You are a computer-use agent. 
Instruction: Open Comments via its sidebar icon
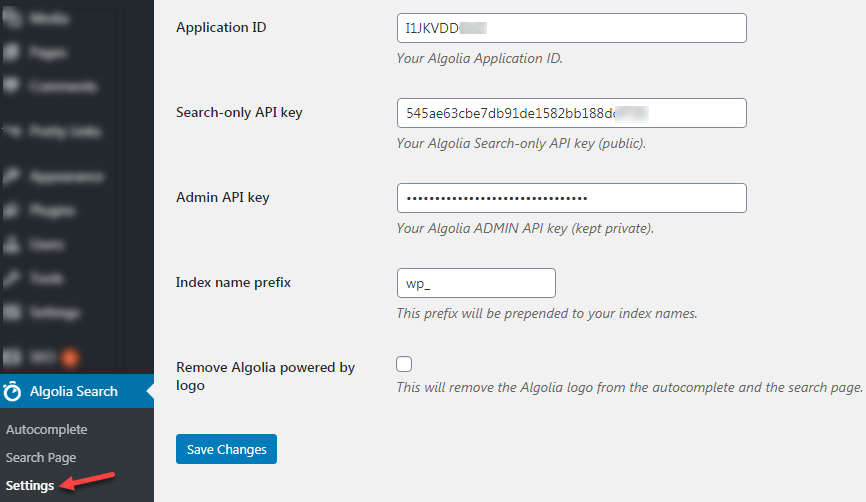click(13, 86)
